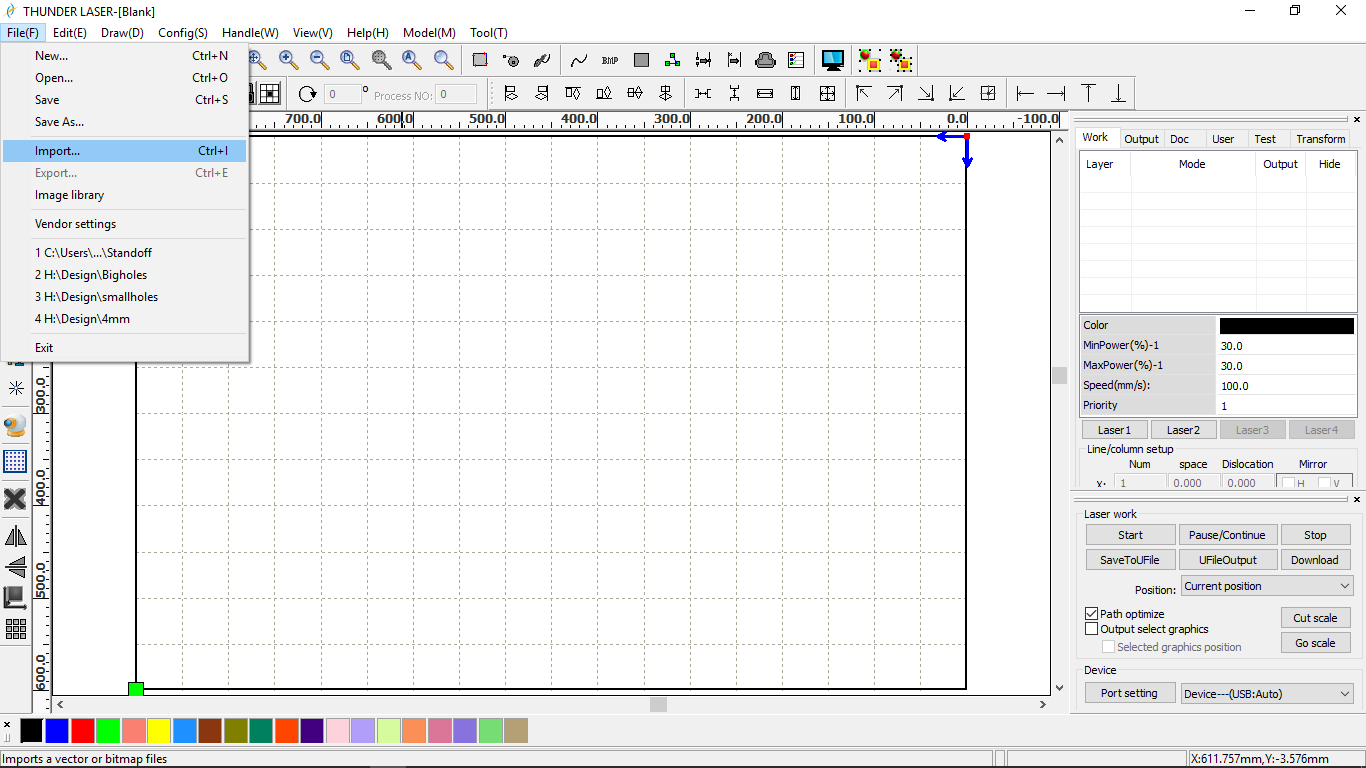
Task: Click the Stop button
Action: tap(1315, 535)
